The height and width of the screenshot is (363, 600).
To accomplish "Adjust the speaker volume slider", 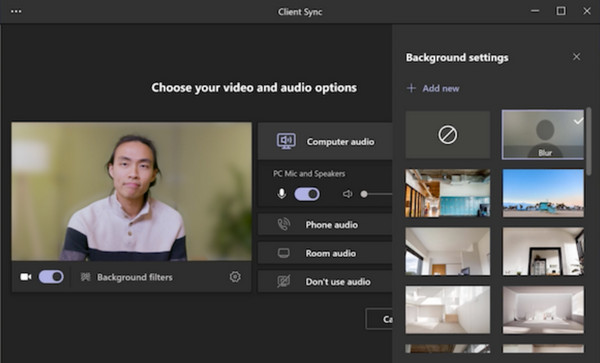I will click(x=377, y=194).
